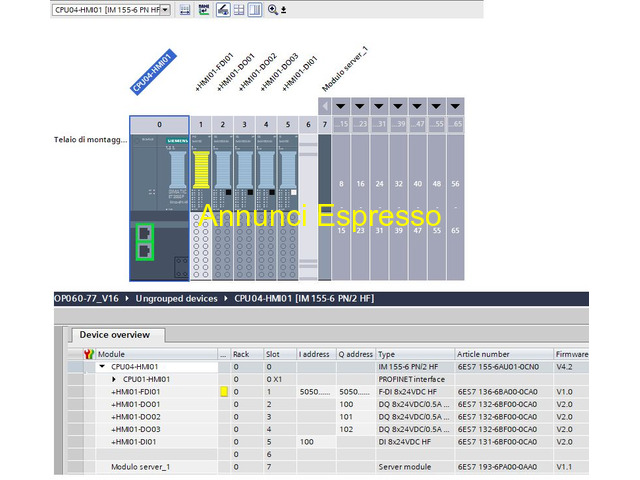The image size is (640, 480).
Task: Sort by the Rack column header
Action: (x=247, y=354)
